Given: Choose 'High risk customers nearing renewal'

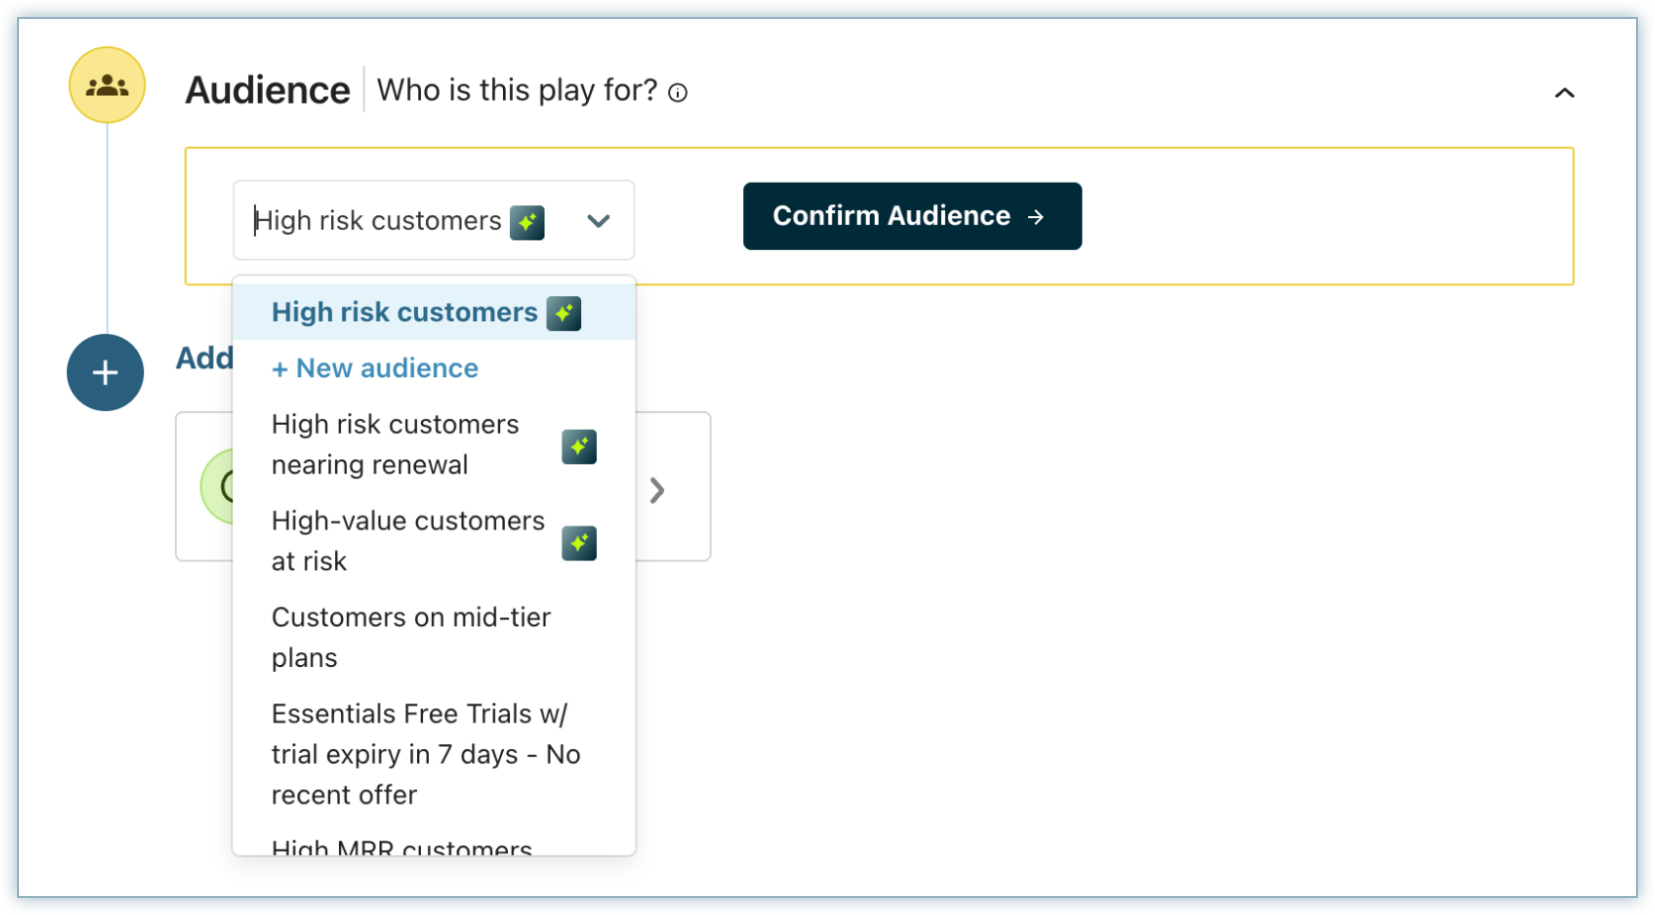Looking at the screenshot, I should 395,444.
